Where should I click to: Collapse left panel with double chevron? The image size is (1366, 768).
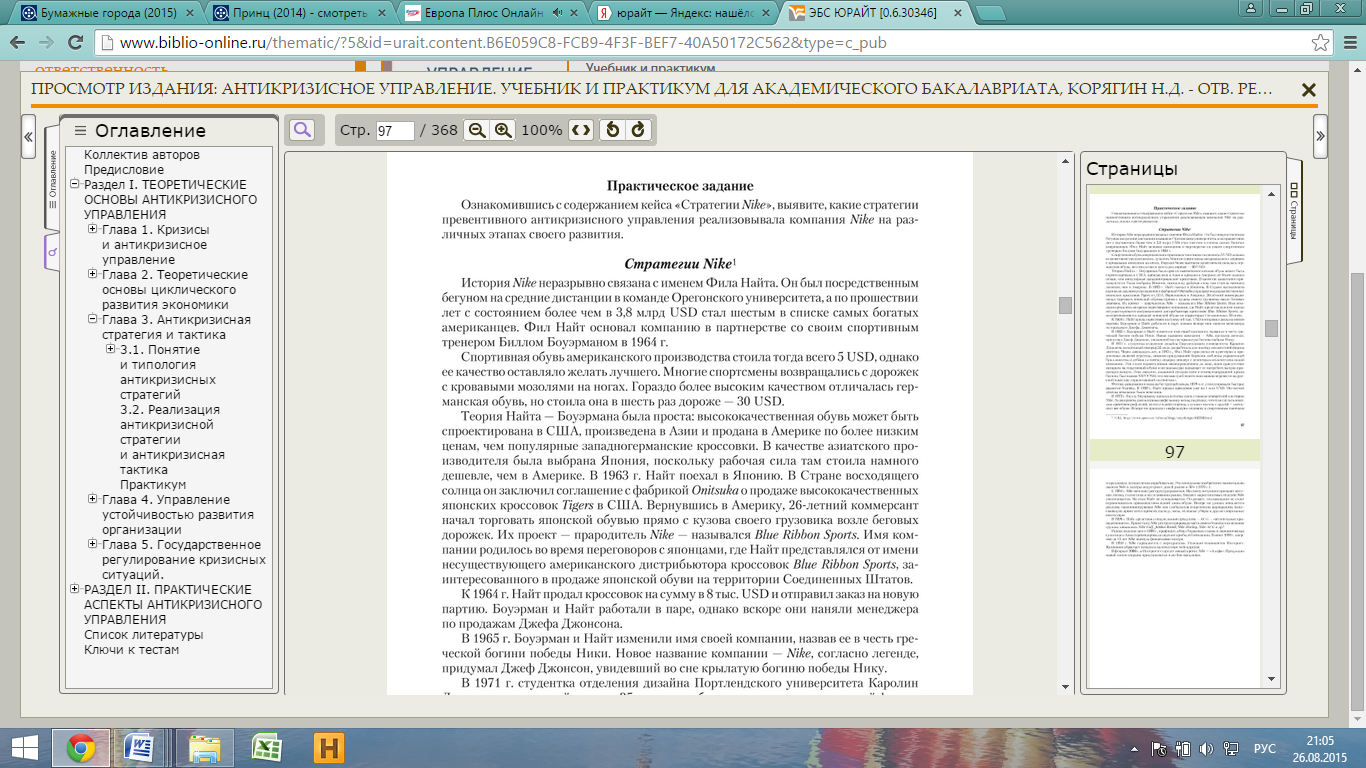coord(29,136)
